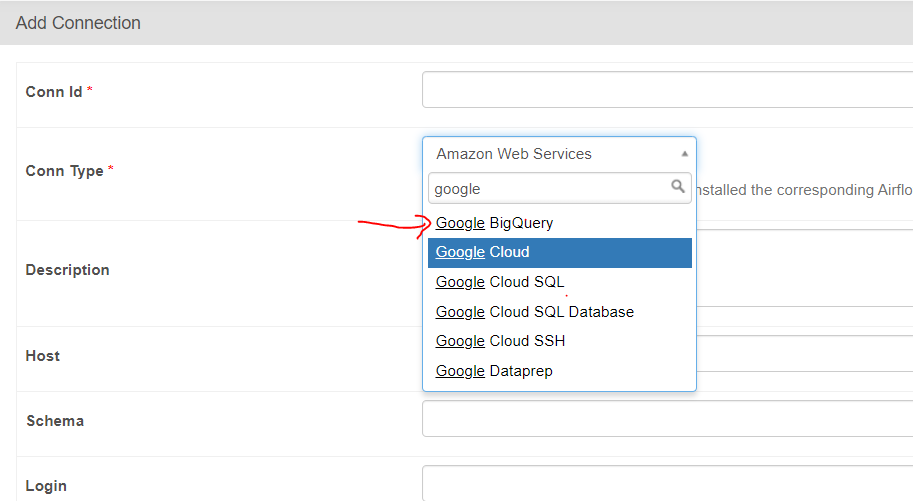913x501 pixels.
Task: Click the Description text area
Action: point(800,270)
